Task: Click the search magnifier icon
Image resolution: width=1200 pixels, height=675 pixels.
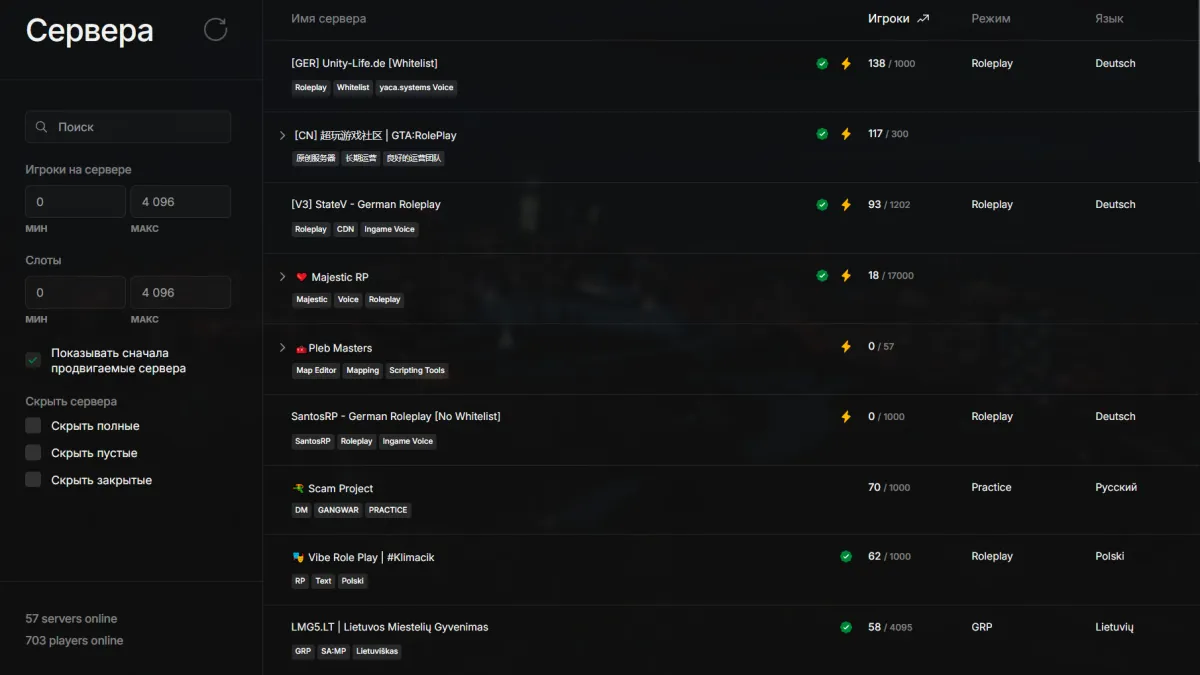Action: [41, 127]
